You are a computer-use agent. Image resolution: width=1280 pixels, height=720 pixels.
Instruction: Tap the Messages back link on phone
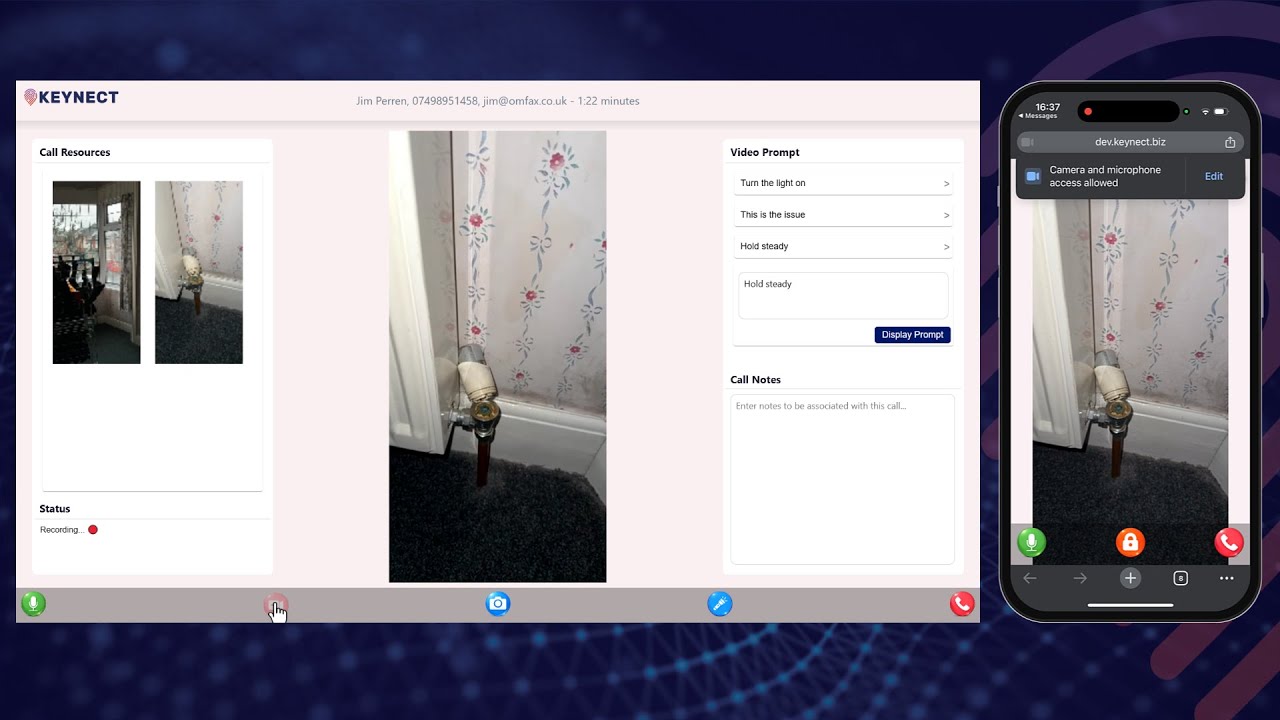(x=1037, y=116)
